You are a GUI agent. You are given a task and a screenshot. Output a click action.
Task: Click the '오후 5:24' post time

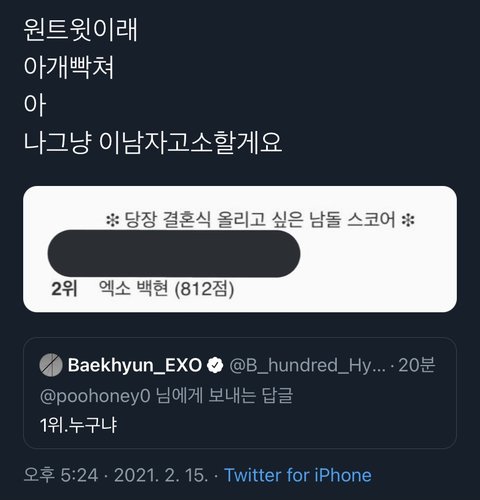click(61, 475)
